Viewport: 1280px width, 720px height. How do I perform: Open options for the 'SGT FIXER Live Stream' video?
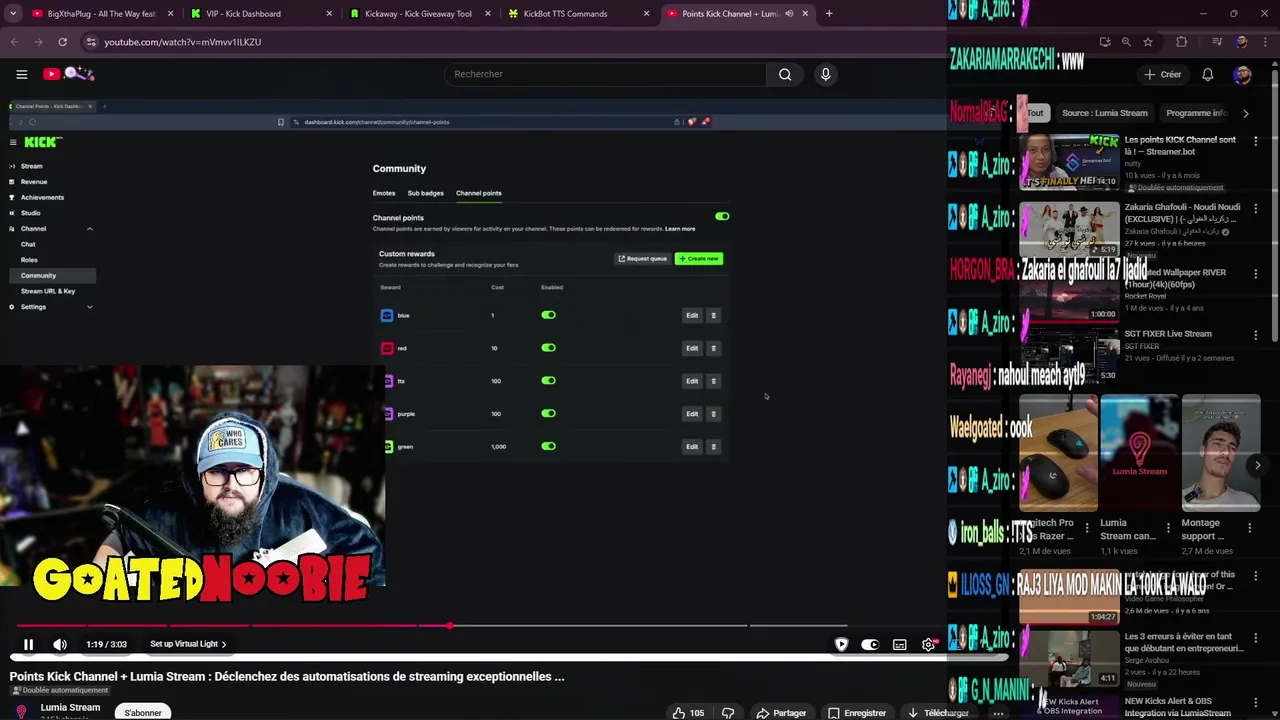1256,335
